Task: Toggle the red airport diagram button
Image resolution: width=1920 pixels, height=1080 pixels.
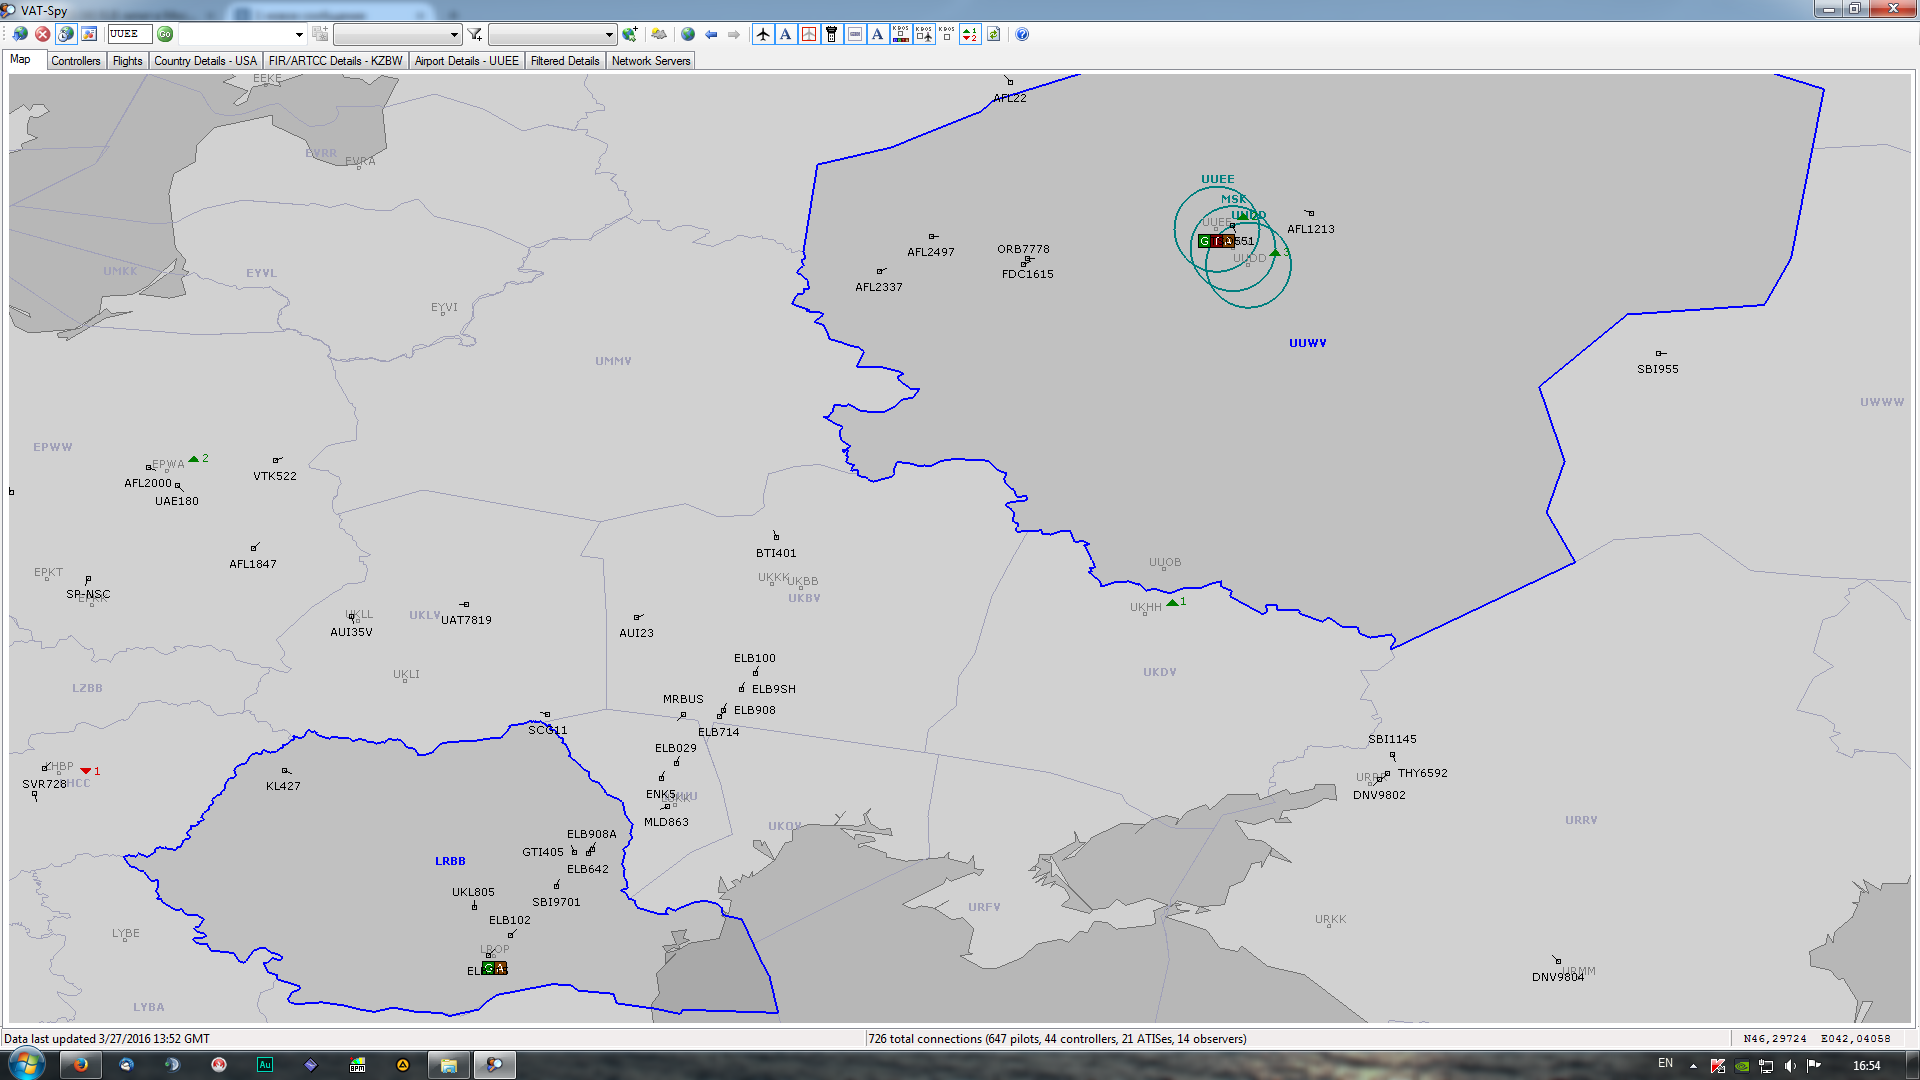Action: (x=809, y=34)
